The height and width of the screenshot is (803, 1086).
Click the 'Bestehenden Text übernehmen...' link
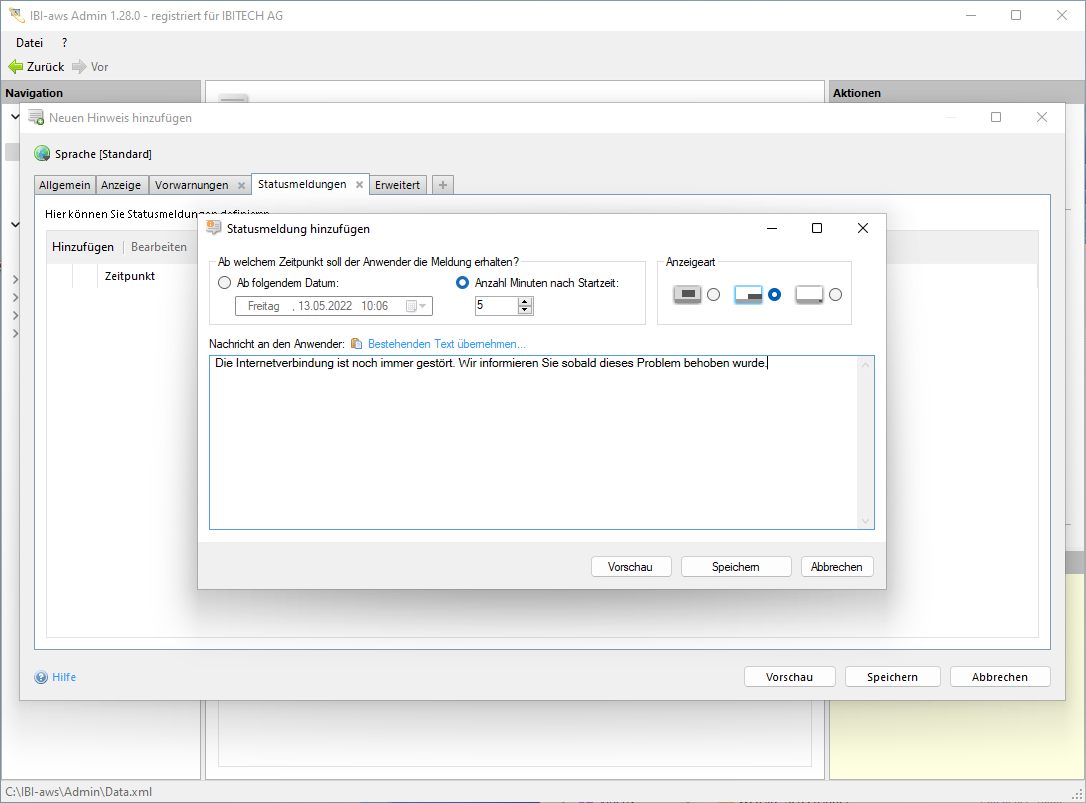[446, 344]
